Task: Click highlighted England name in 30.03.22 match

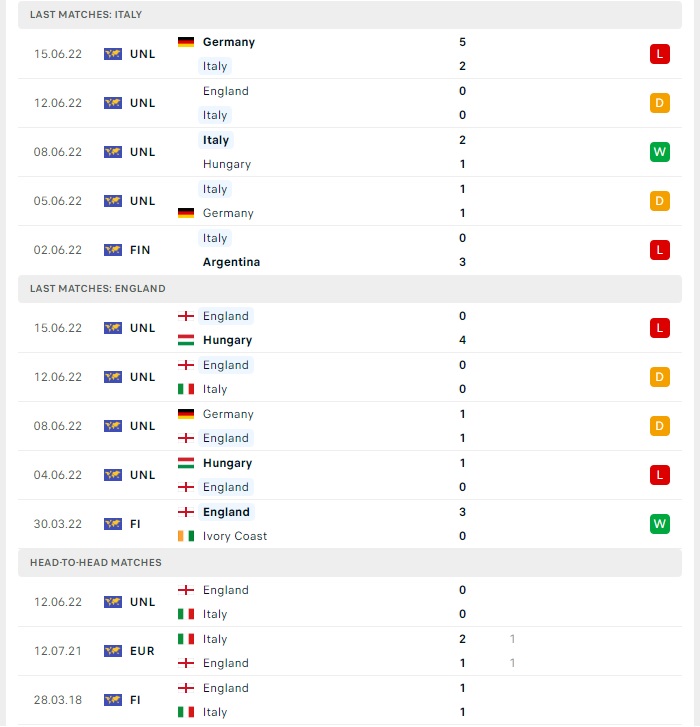Action: (x=226, y=512)
